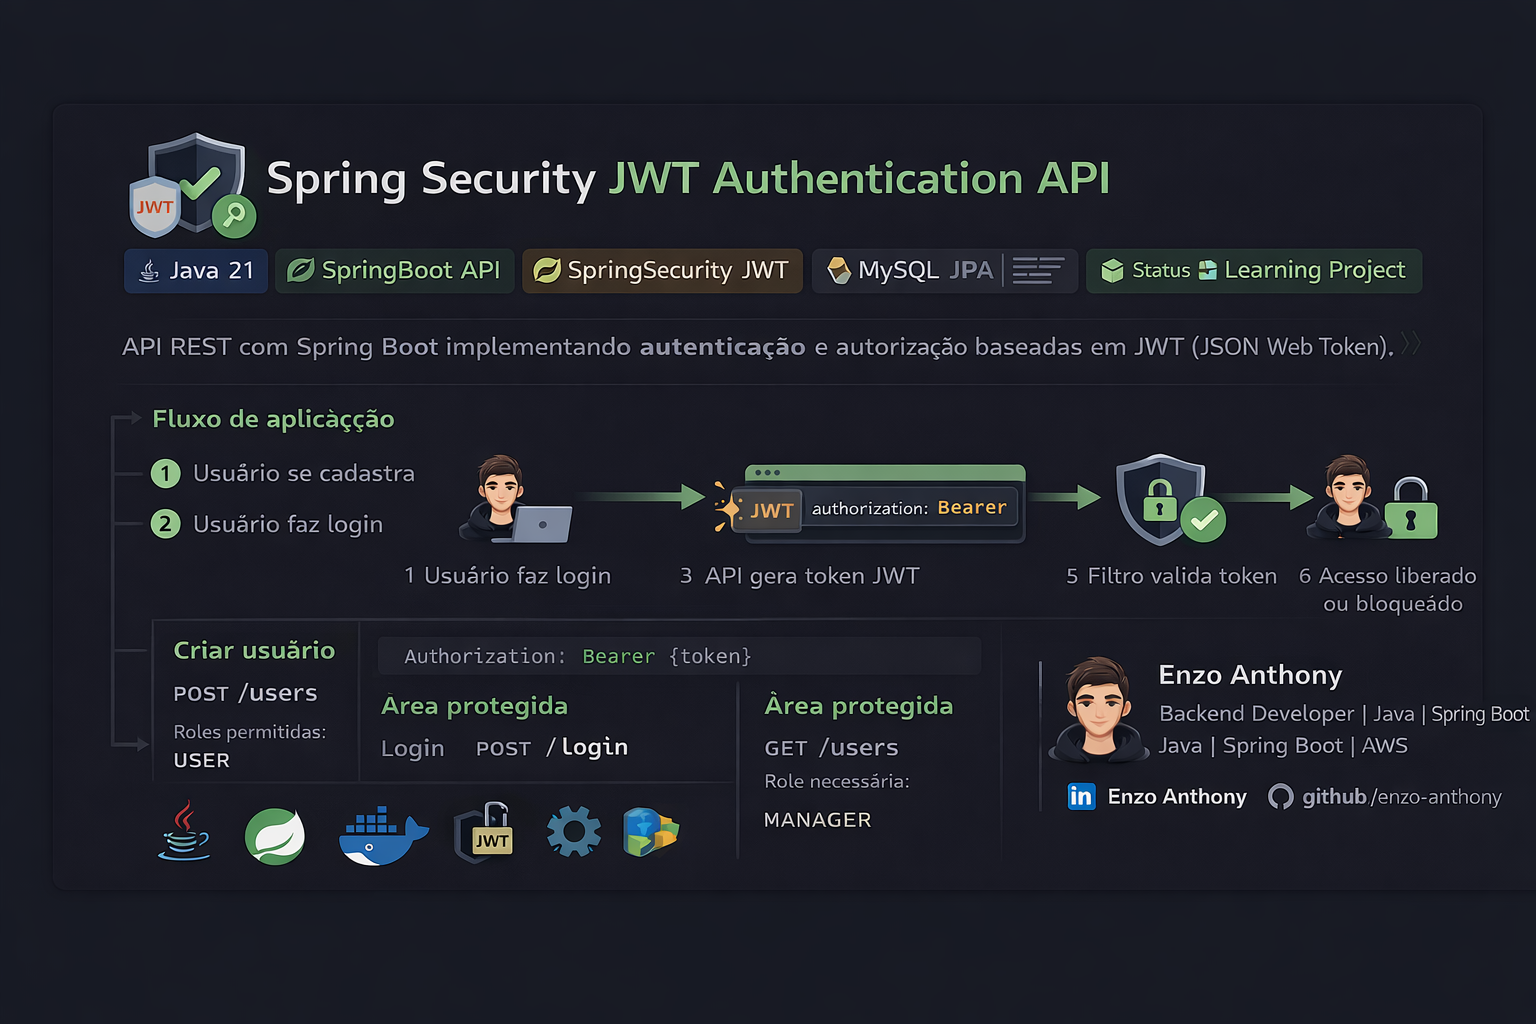Image resolution: width=1536 pixels, height=1024 pixels.
Task: Click the LinkedIn logo icon
Action: click(1081, 796)
